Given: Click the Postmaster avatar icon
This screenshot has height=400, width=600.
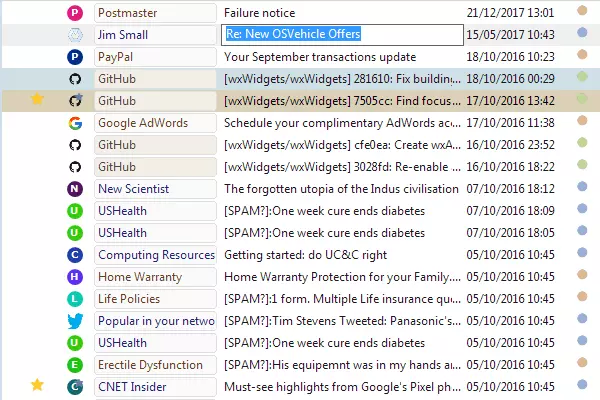Looking at the screenshot, I should pos(75,13).
